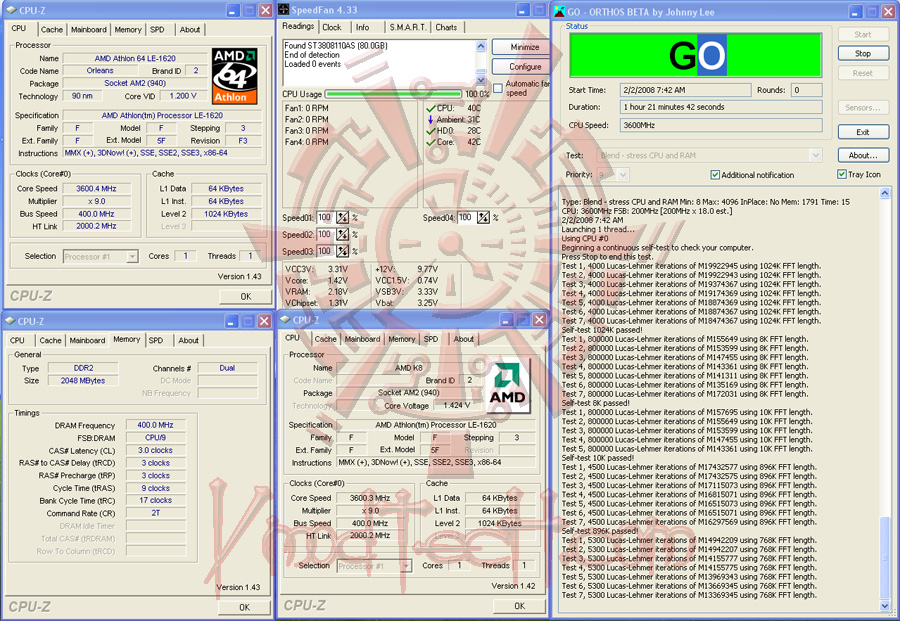The image size is (900, 621).
Task: Click CAS# Latency value 3.0 clocks
Action: [156, 451]
